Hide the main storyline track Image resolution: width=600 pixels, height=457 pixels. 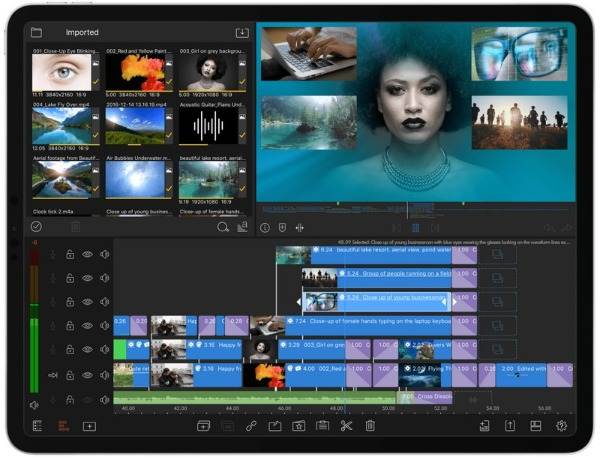87,375
